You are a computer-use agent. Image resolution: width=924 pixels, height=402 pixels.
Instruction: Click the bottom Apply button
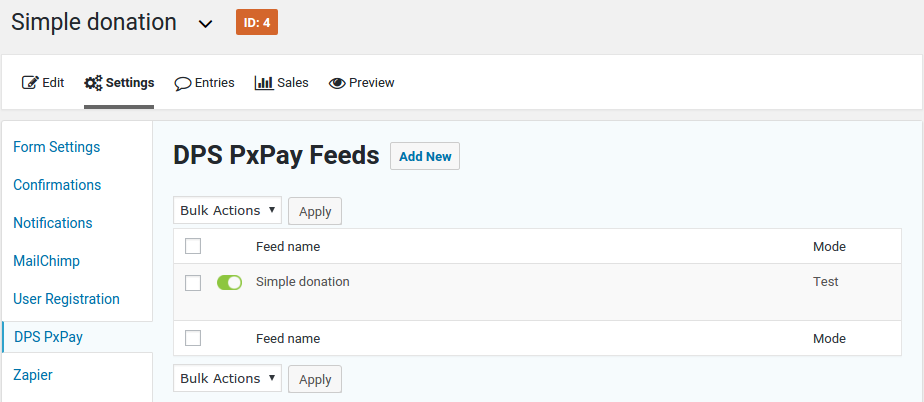click(315, 379)
